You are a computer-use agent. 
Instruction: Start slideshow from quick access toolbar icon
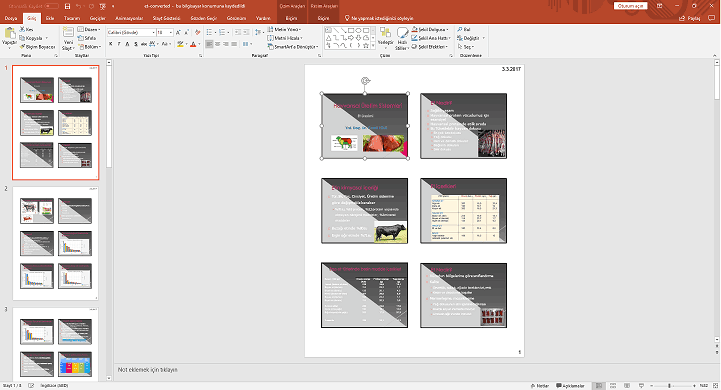[x=102, y=6]
